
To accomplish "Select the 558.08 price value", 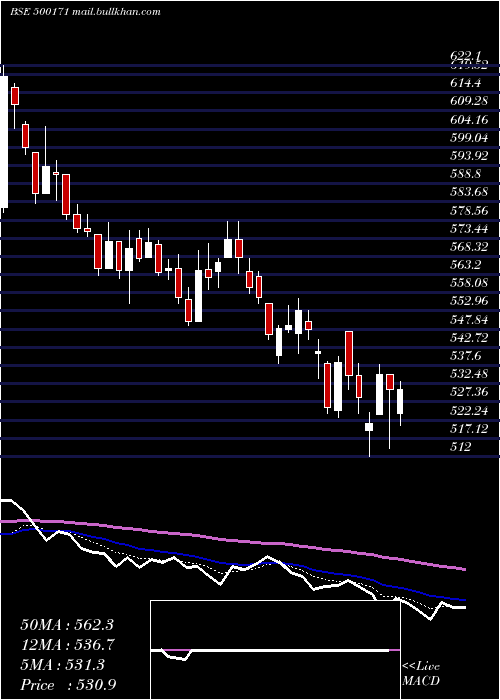I will pos(469,283).
